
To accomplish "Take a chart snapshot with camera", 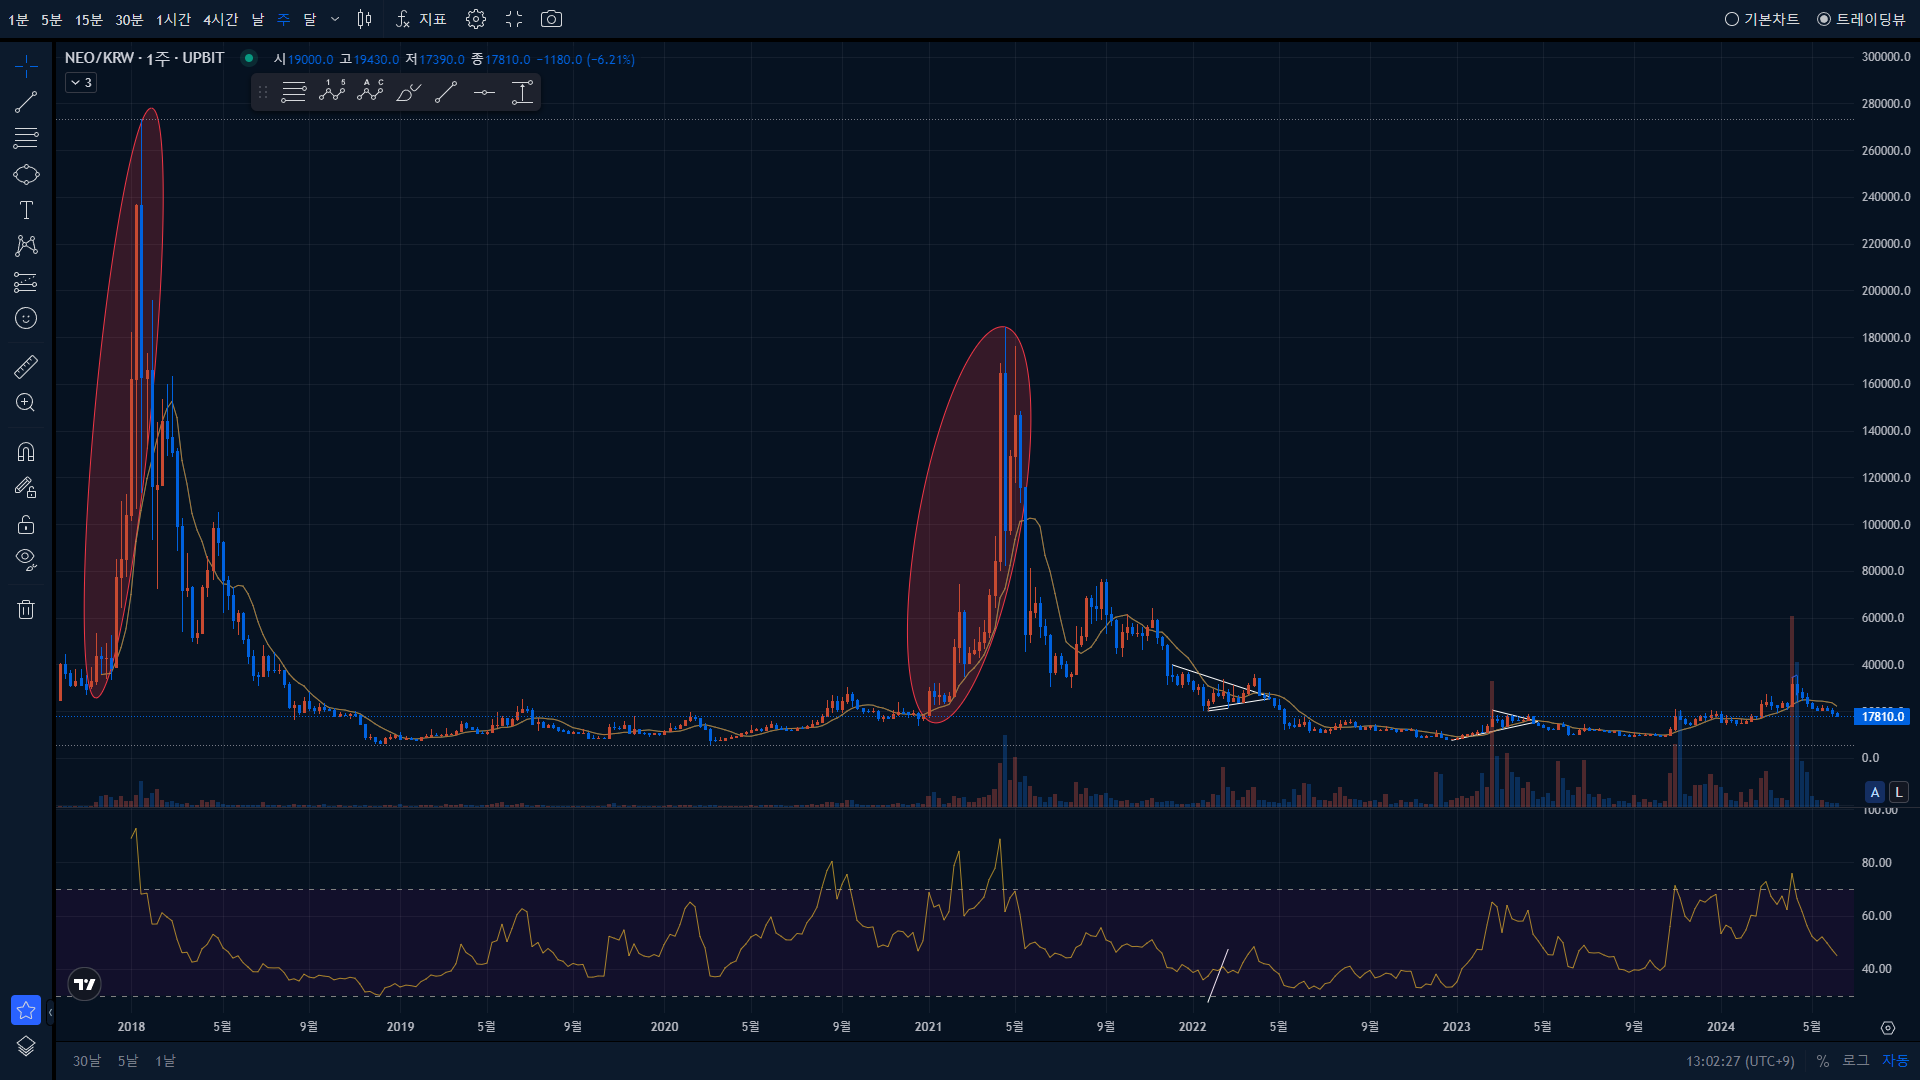I will coord(551,19).
